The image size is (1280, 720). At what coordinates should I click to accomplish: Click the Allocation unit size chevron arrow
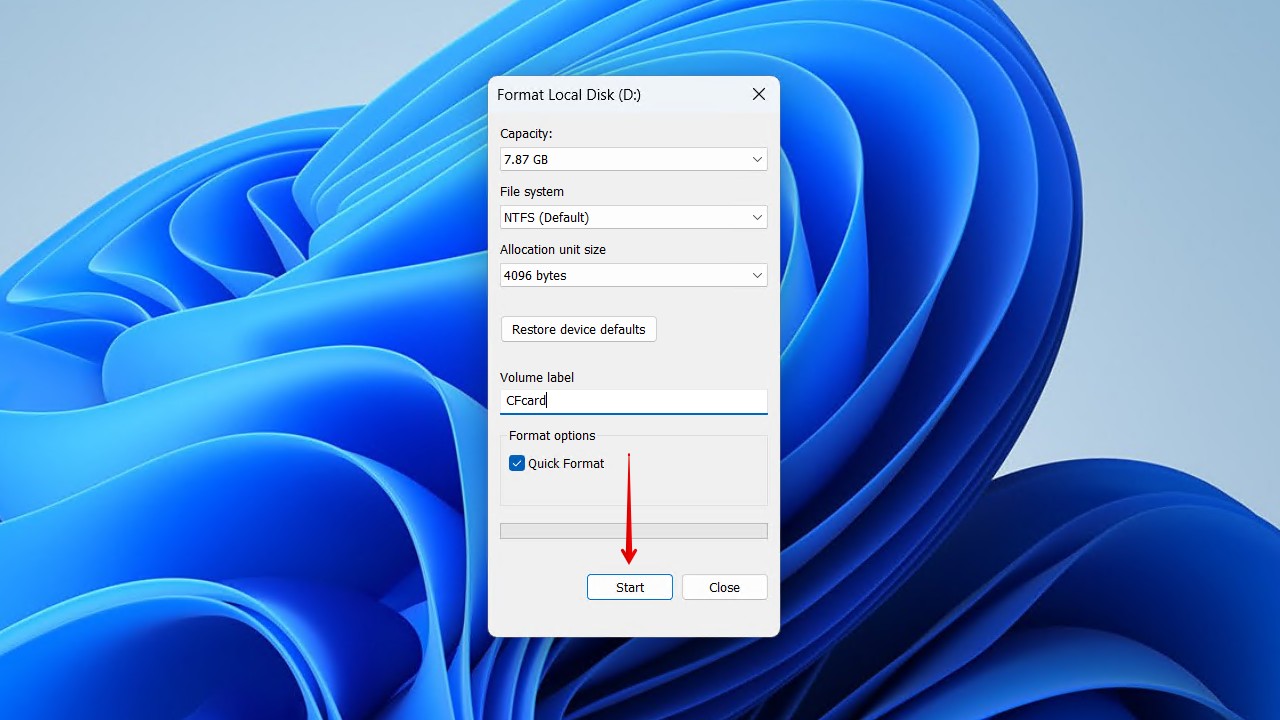coord(757,275)
